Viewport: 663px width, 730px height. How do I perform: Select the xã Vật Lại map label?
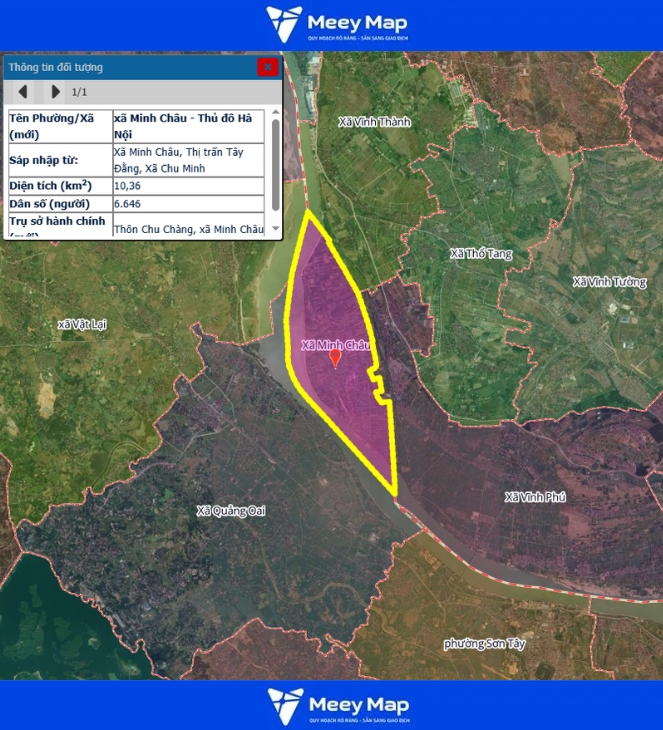tap(82, 324)
